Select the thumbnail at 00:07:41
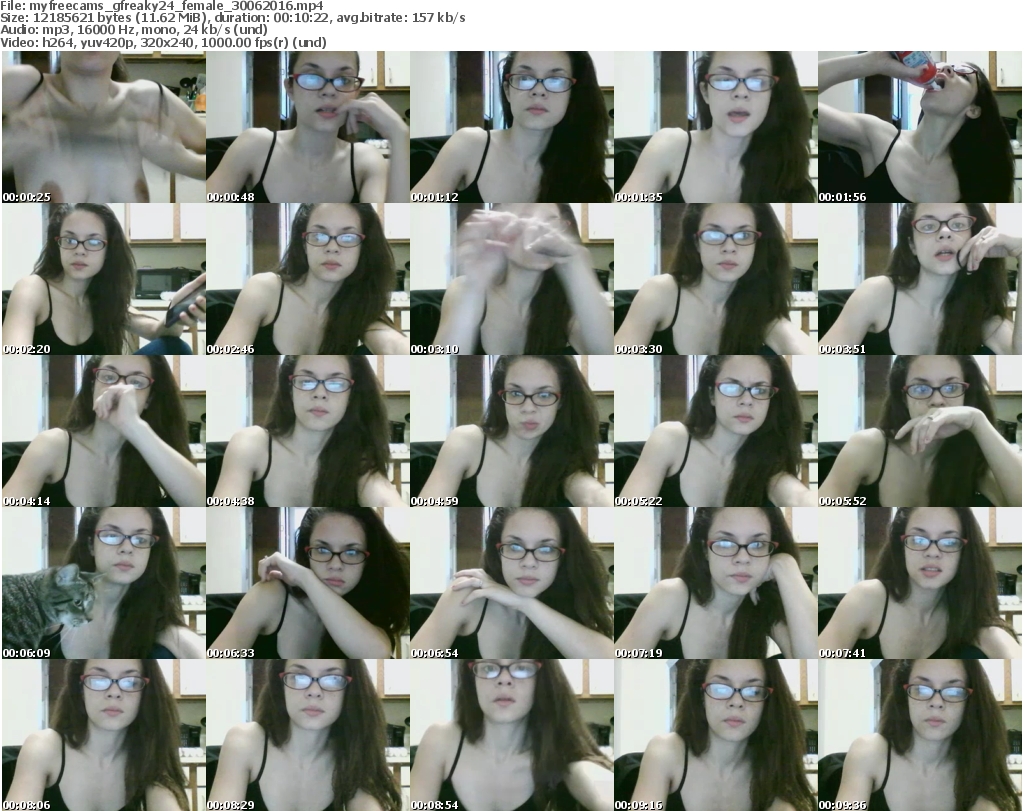This screenshot has height=811, width=1024. (x=920, y=583)
